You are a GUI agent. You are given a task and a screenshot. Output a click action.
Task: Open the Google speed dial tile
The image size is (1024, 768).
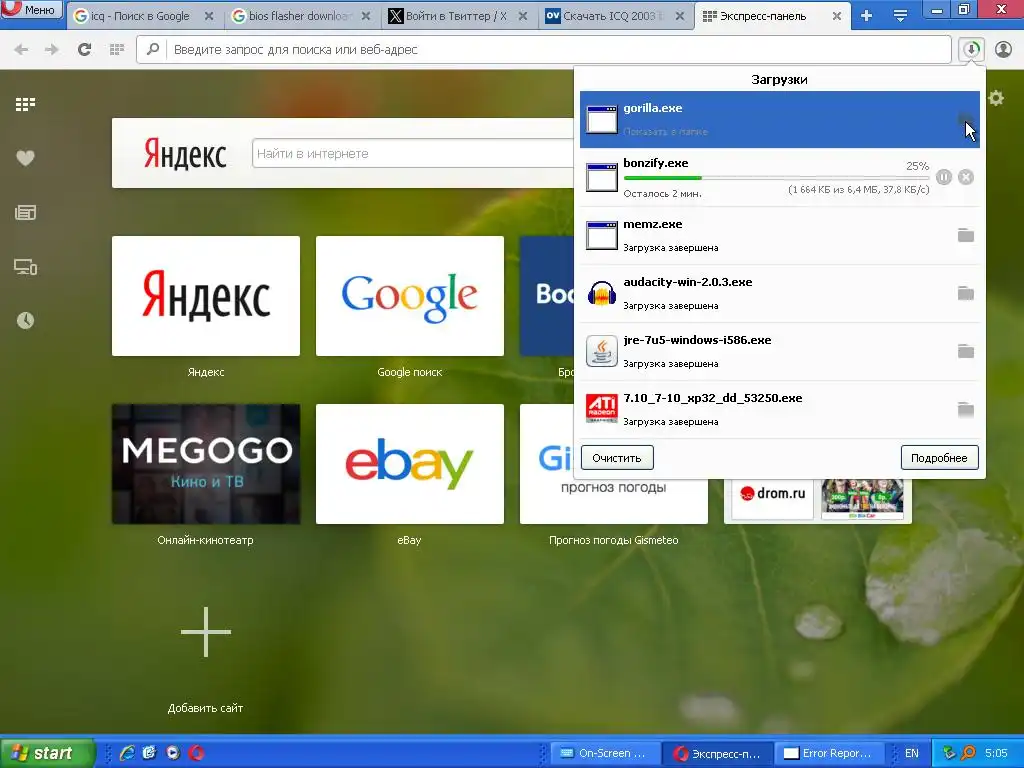click(409, 296)
